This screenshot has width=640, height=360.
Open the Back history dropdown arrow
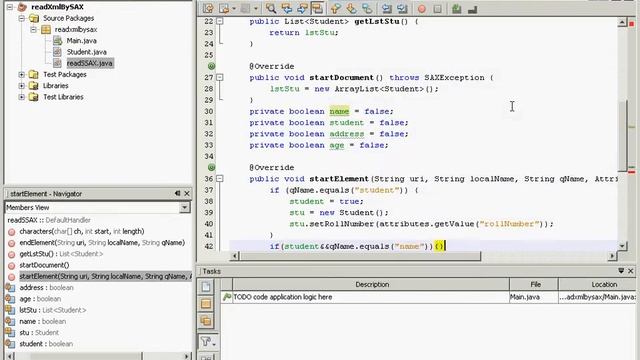[234, 9]
